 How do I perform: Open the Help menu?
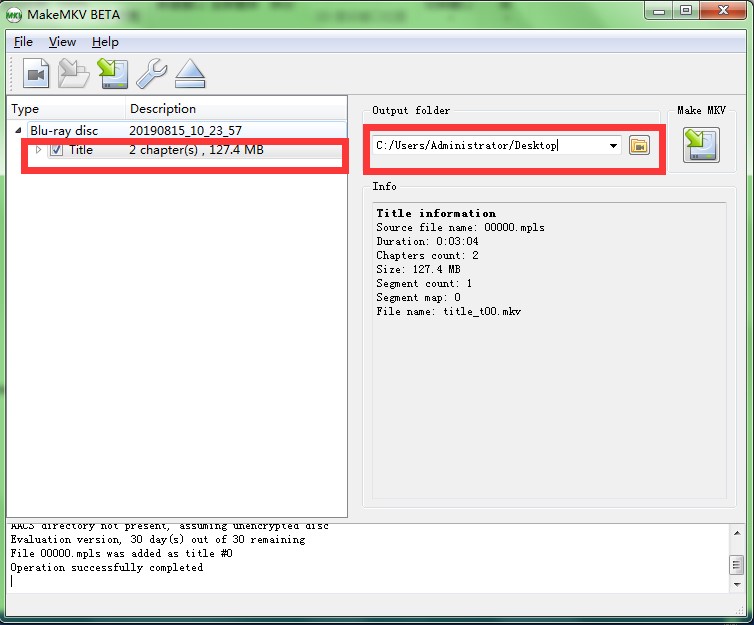(105, 42)
